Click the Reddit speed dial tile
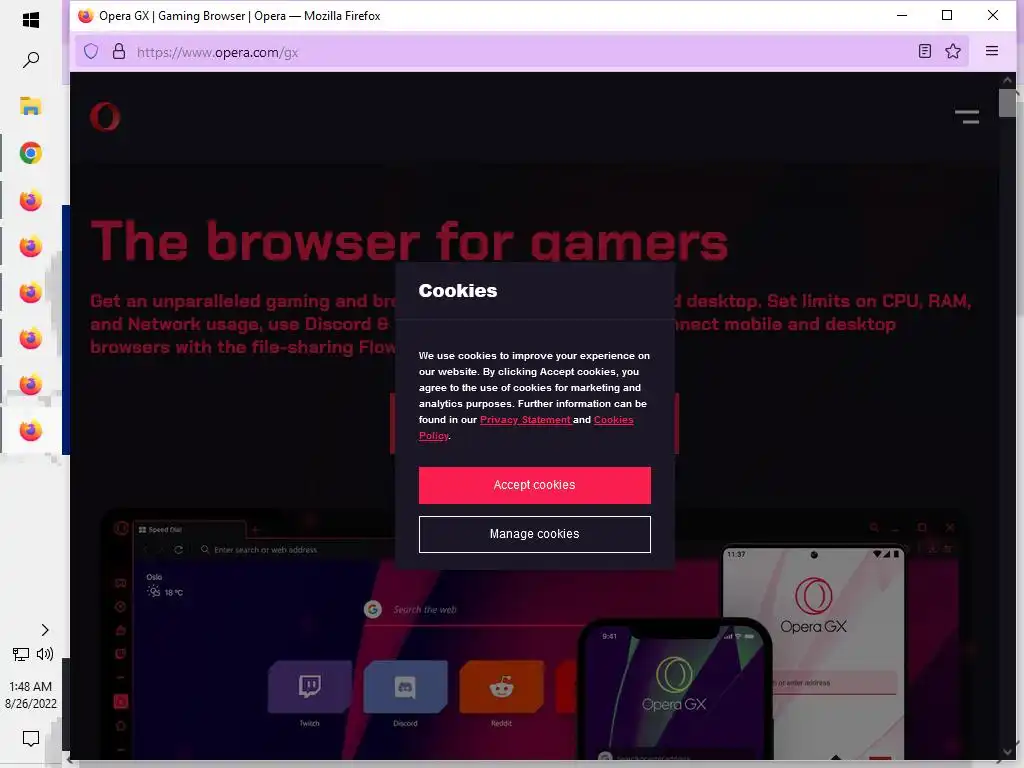The image size is (1024, 768). tap(502, 687)
